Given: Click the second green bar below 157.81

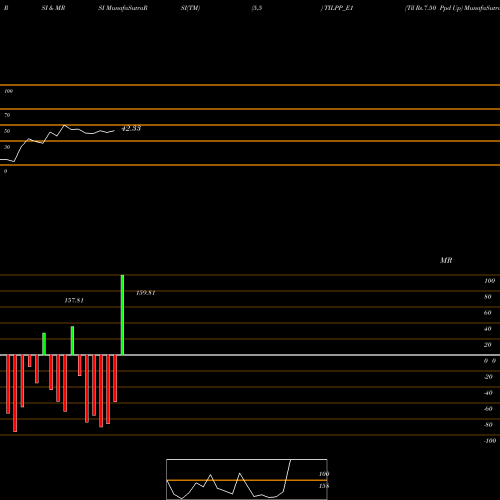Looking at the screenshot, I should coord(72,341).
